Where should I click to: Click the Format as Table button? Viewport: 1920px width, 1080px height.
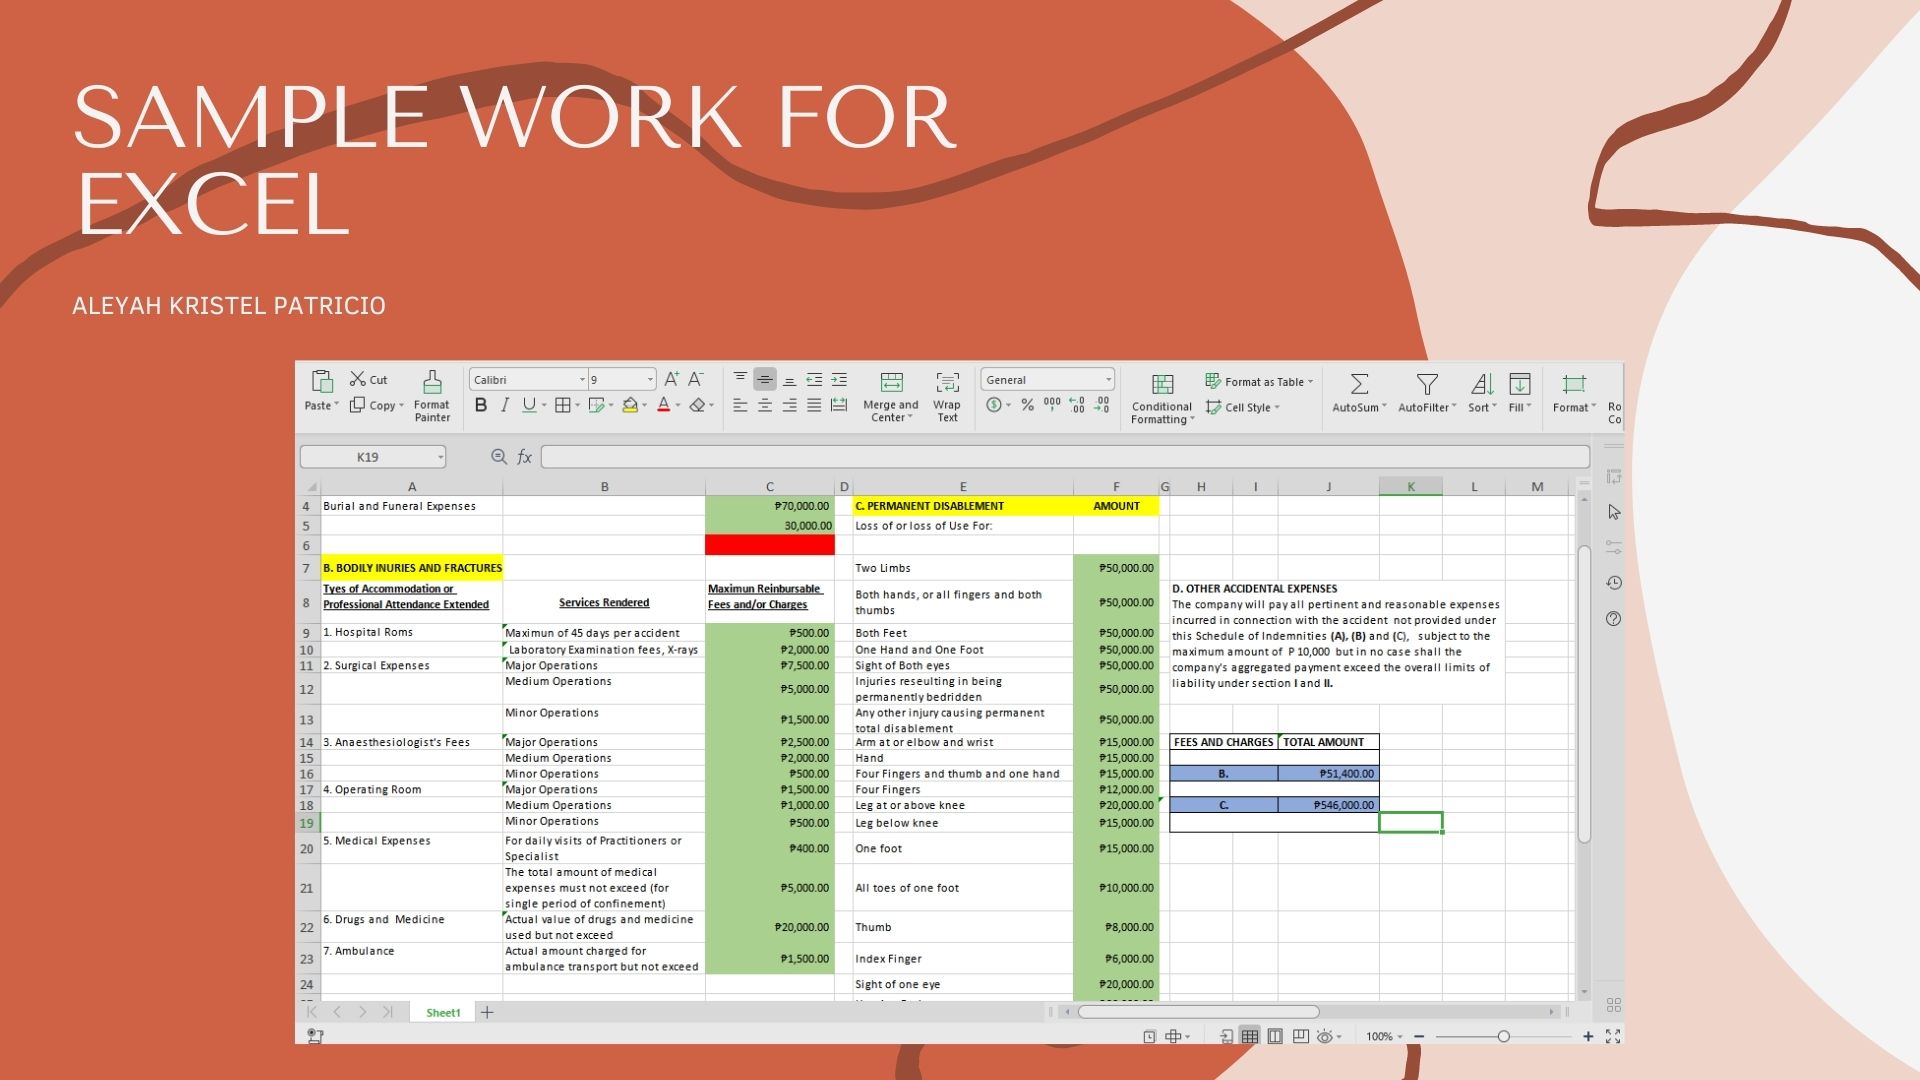[1258, 381]
